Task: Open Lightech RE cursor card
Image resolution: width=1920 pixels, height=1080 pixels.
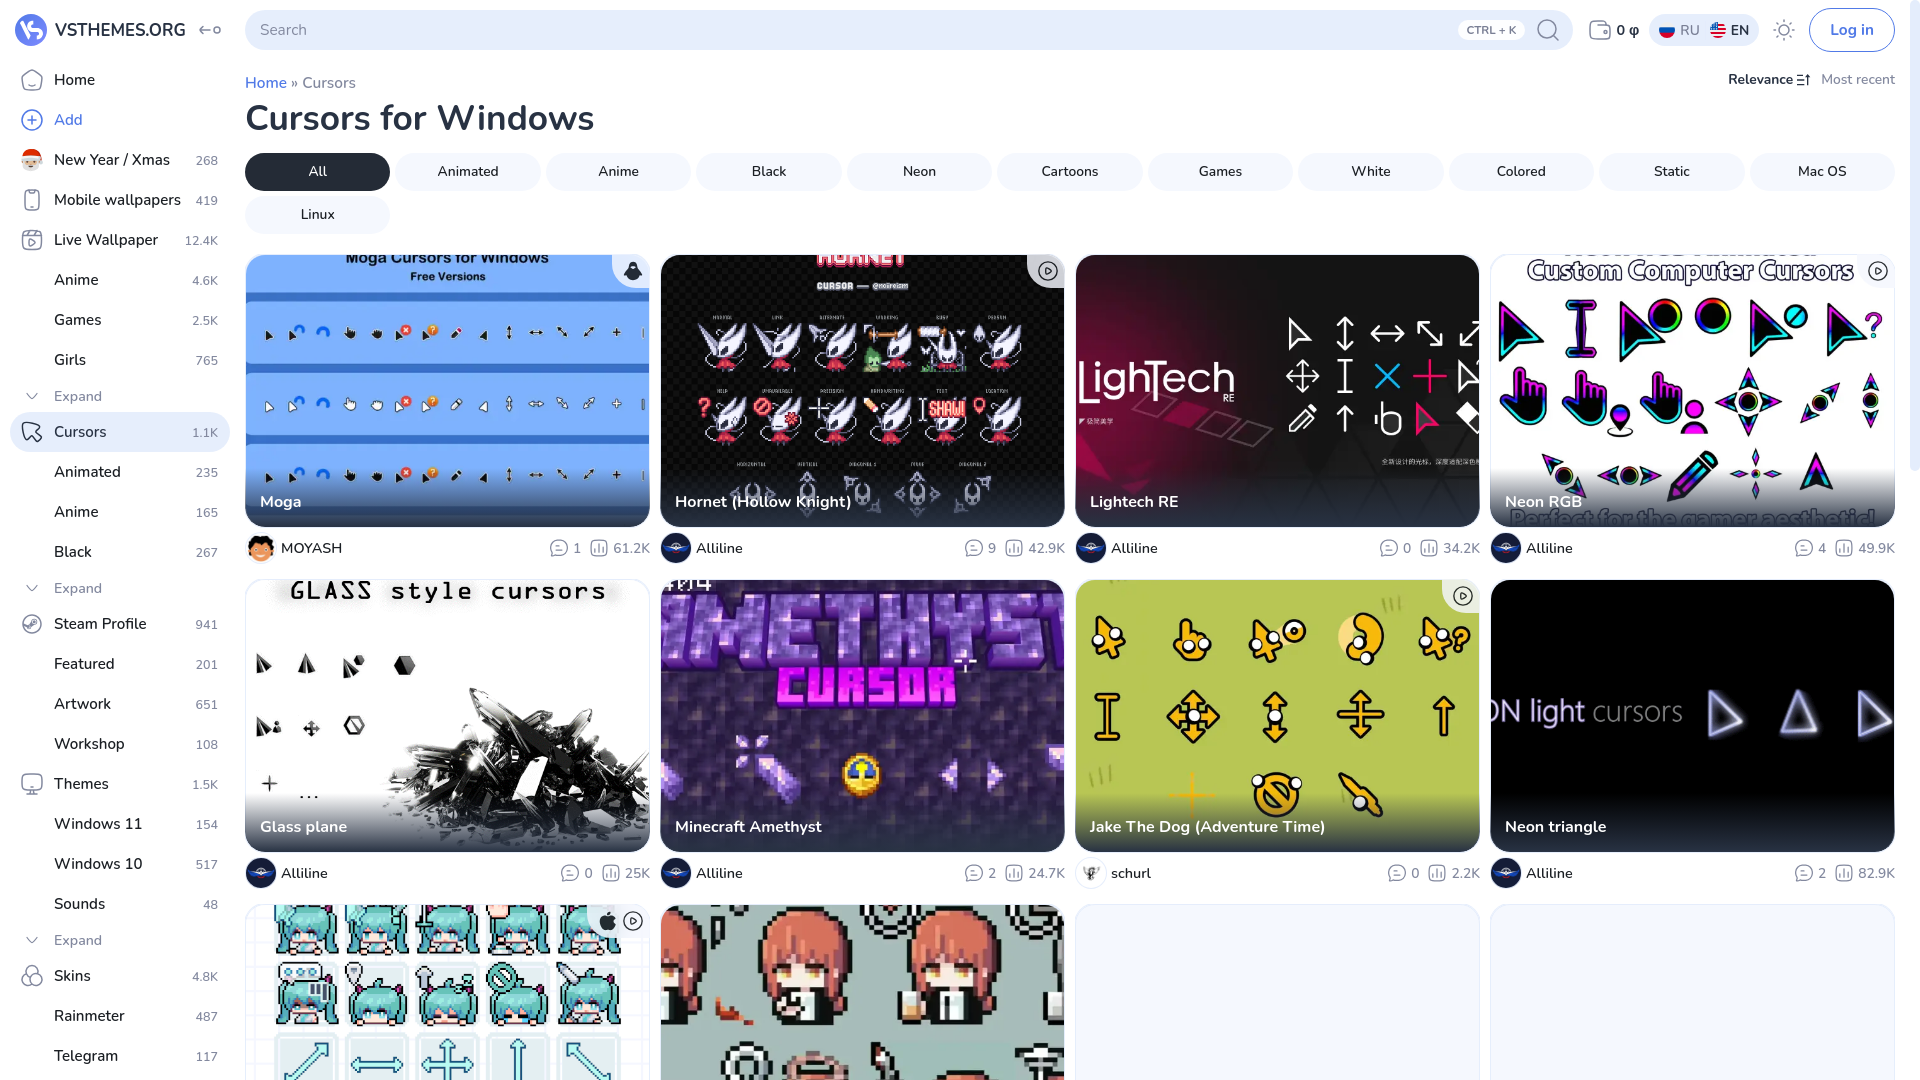Action: click(1277, 391)
